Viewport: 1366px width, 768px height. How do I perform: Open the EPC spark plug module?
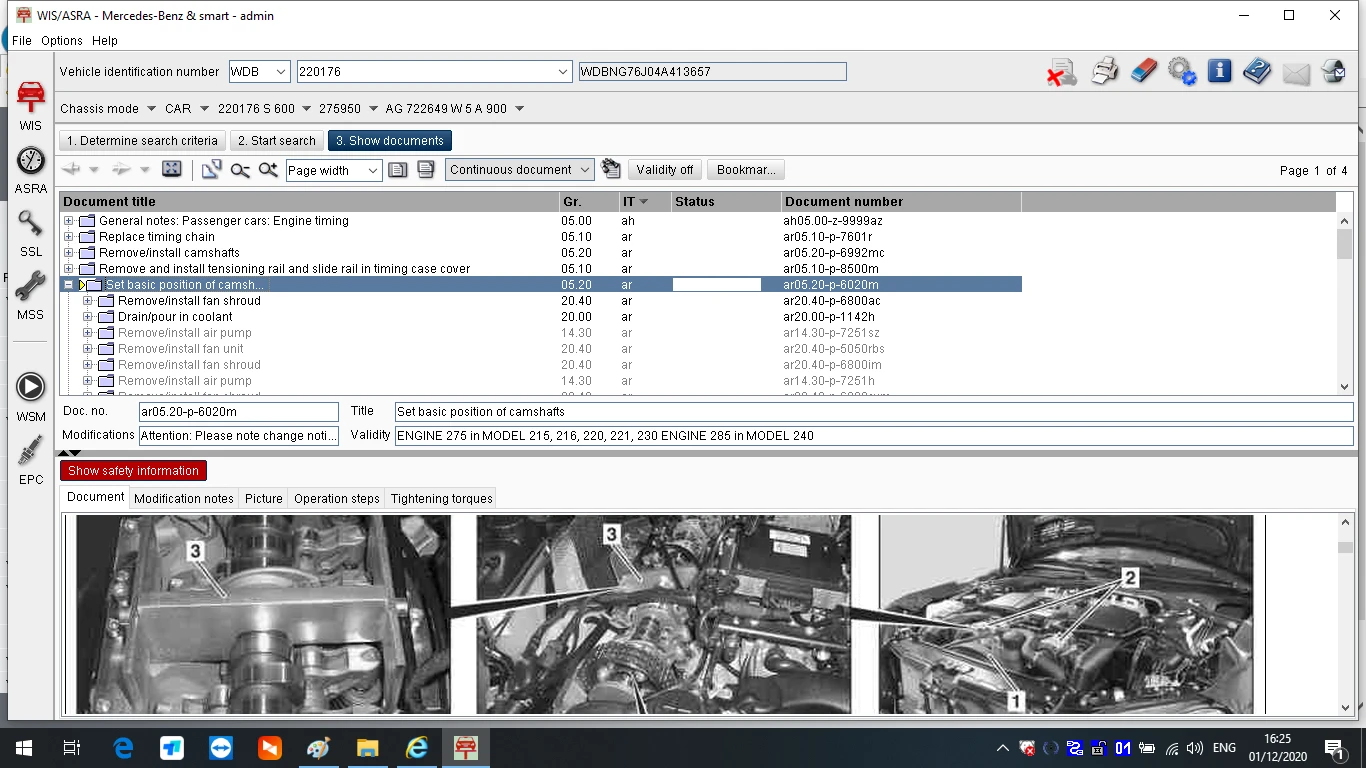(x=31, y=461)
